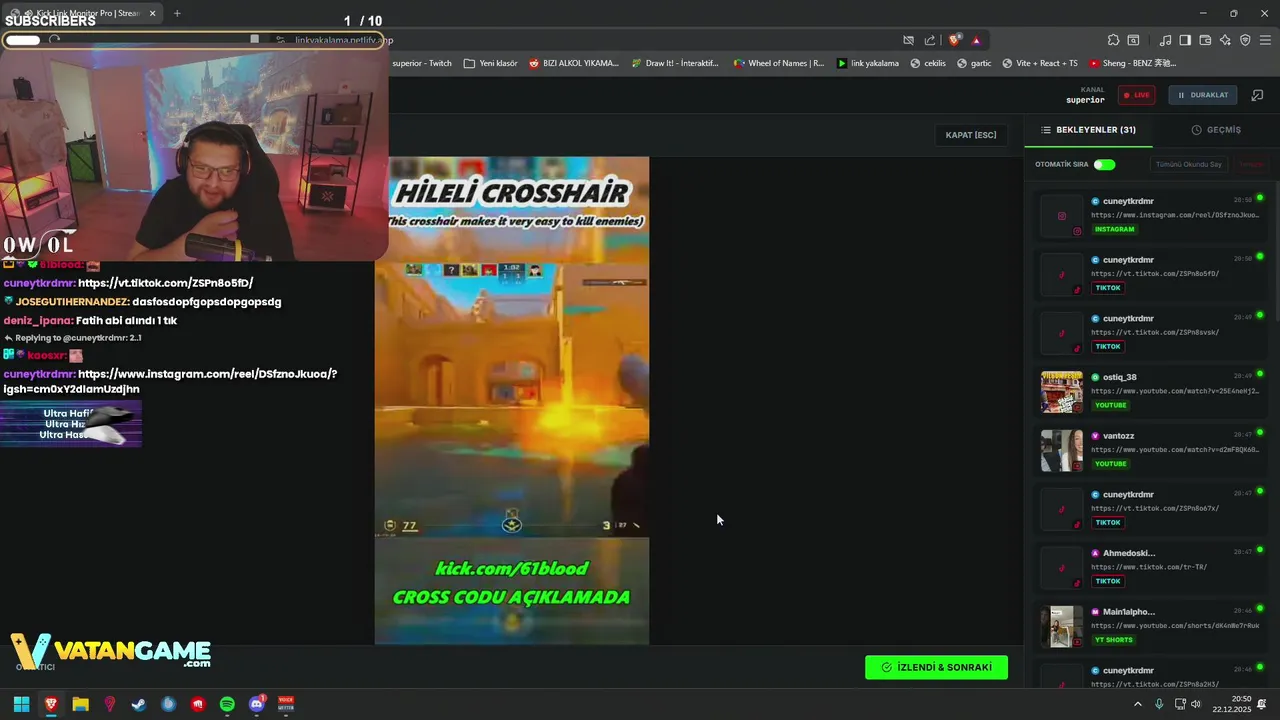
Task: Open the 'superior - Twitch' bookmark
Action: (421, 63)
